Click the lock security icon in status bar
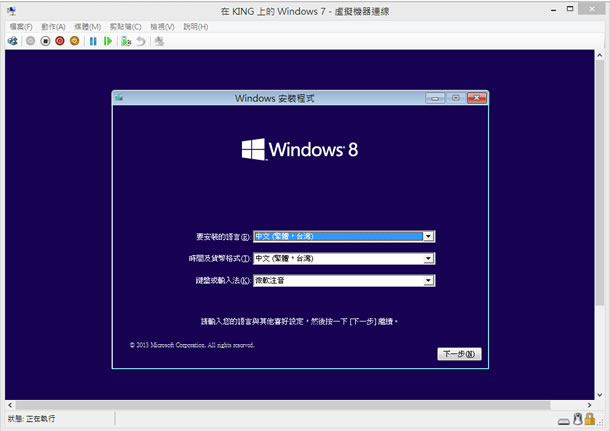 point(590,419)
